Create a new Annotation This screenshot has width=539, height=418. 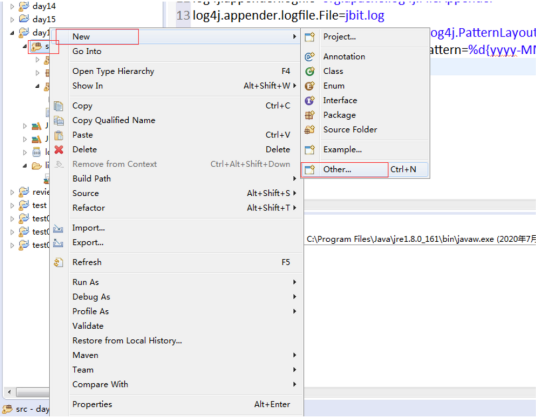(x=365, y=56)
